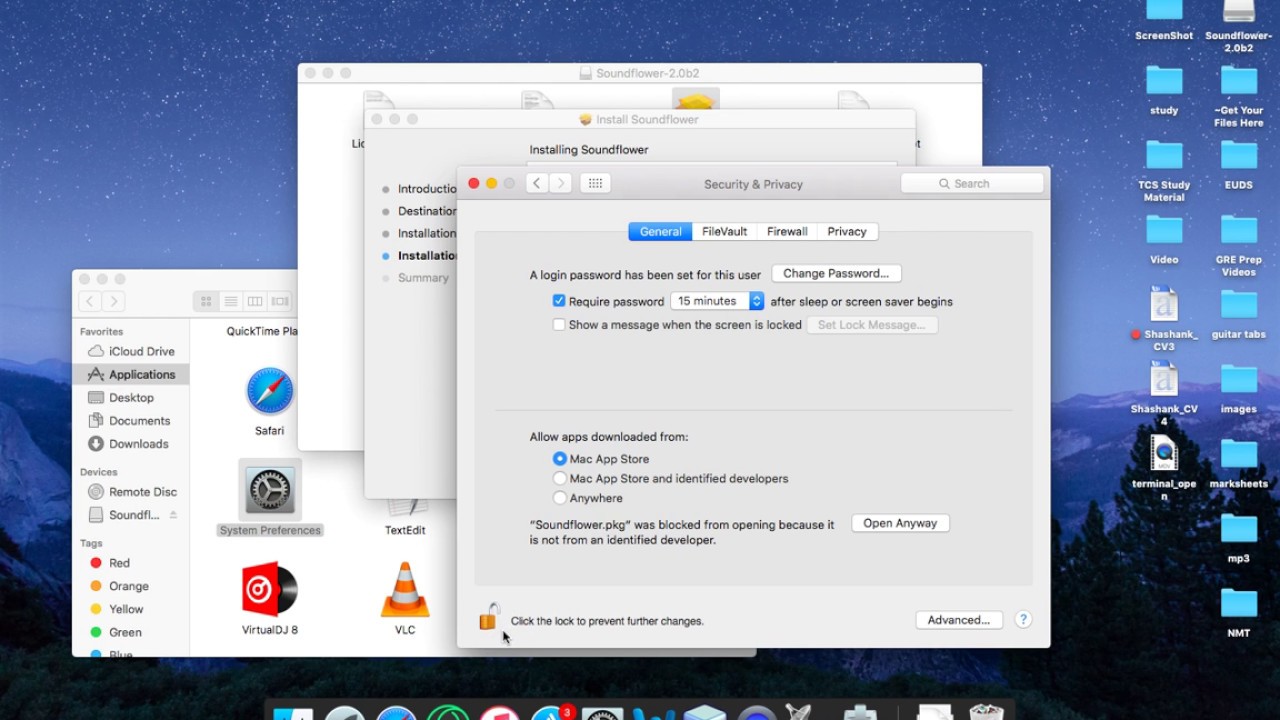Viewport: 1280px width, 720px height.
Task: Open System Preferences app icon in Finder
Action: click(x=270, y=490)
